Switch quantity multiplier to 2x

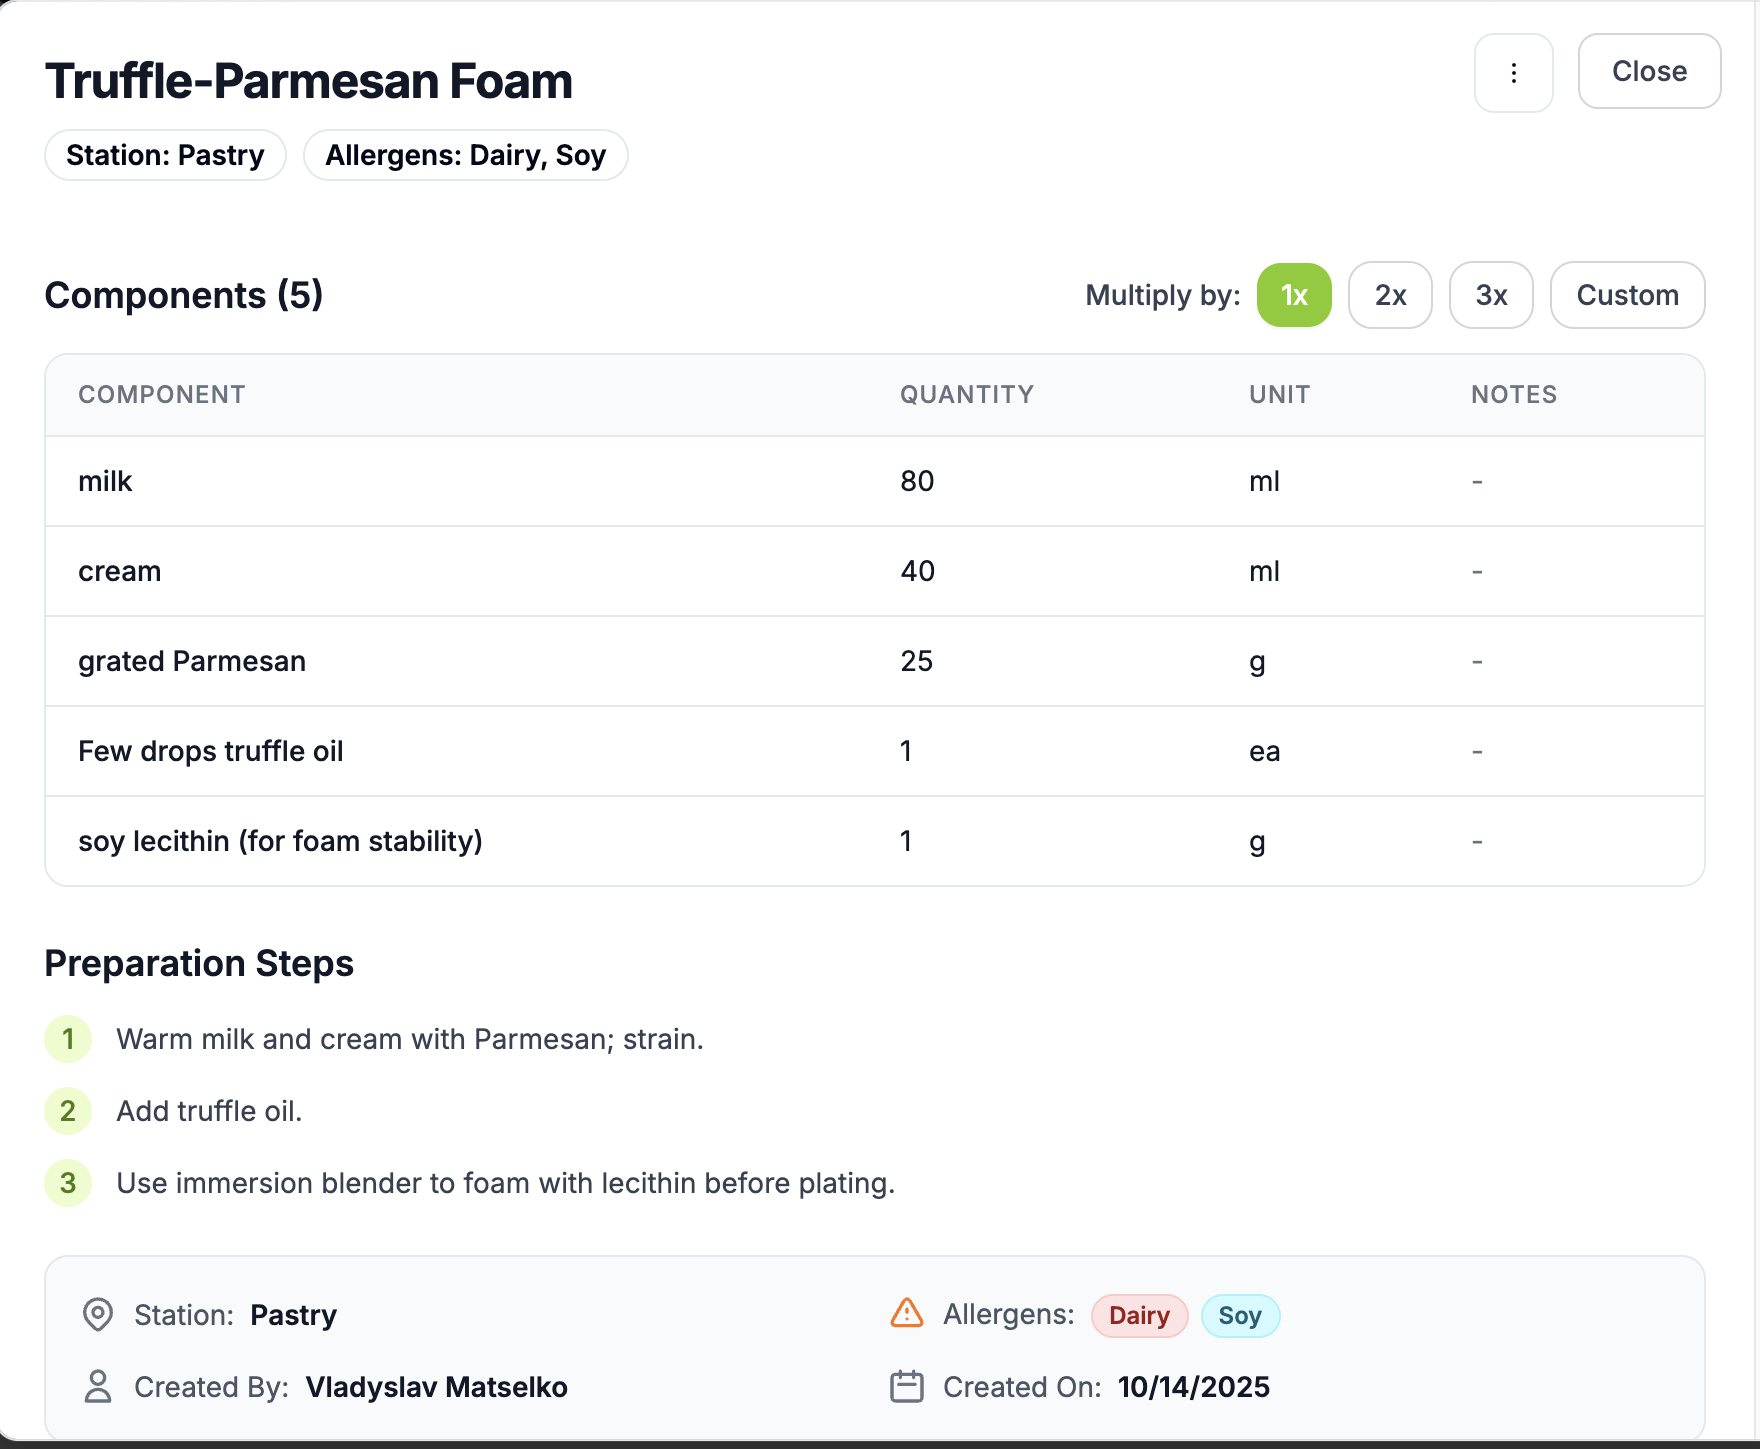pos(1390,295)
